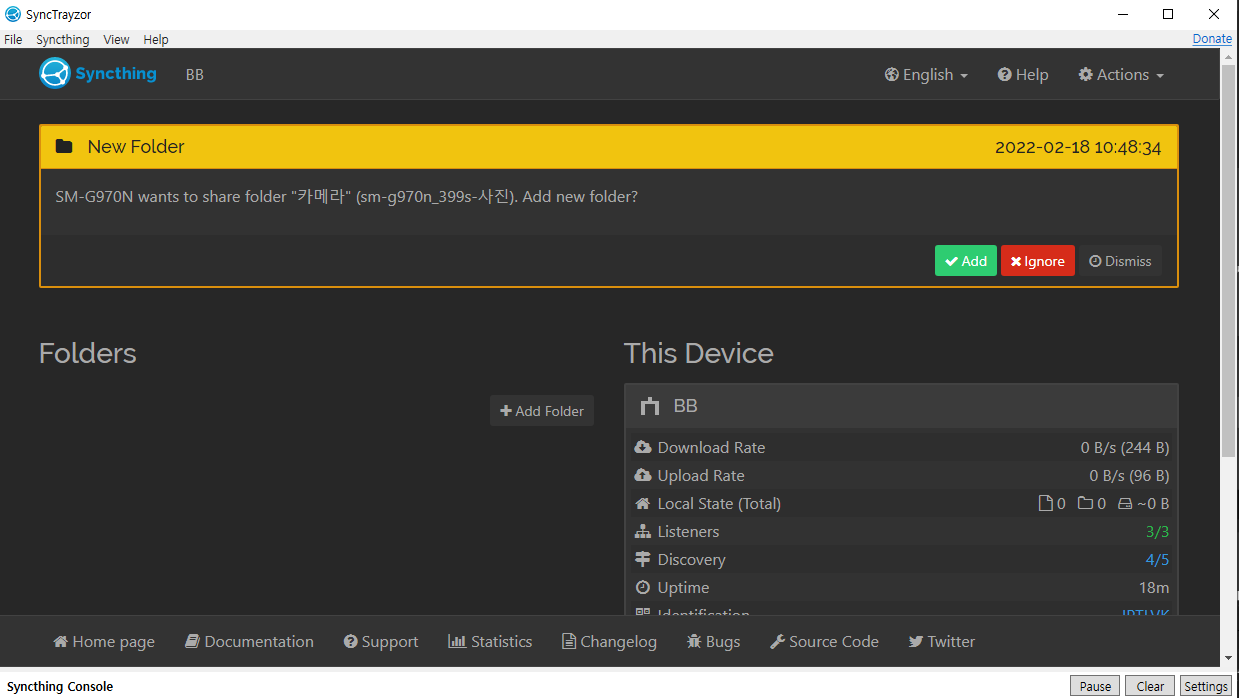Click the bug icon beside Bugs
This screenshot has width=1239, height=698.
pos(694,642)
